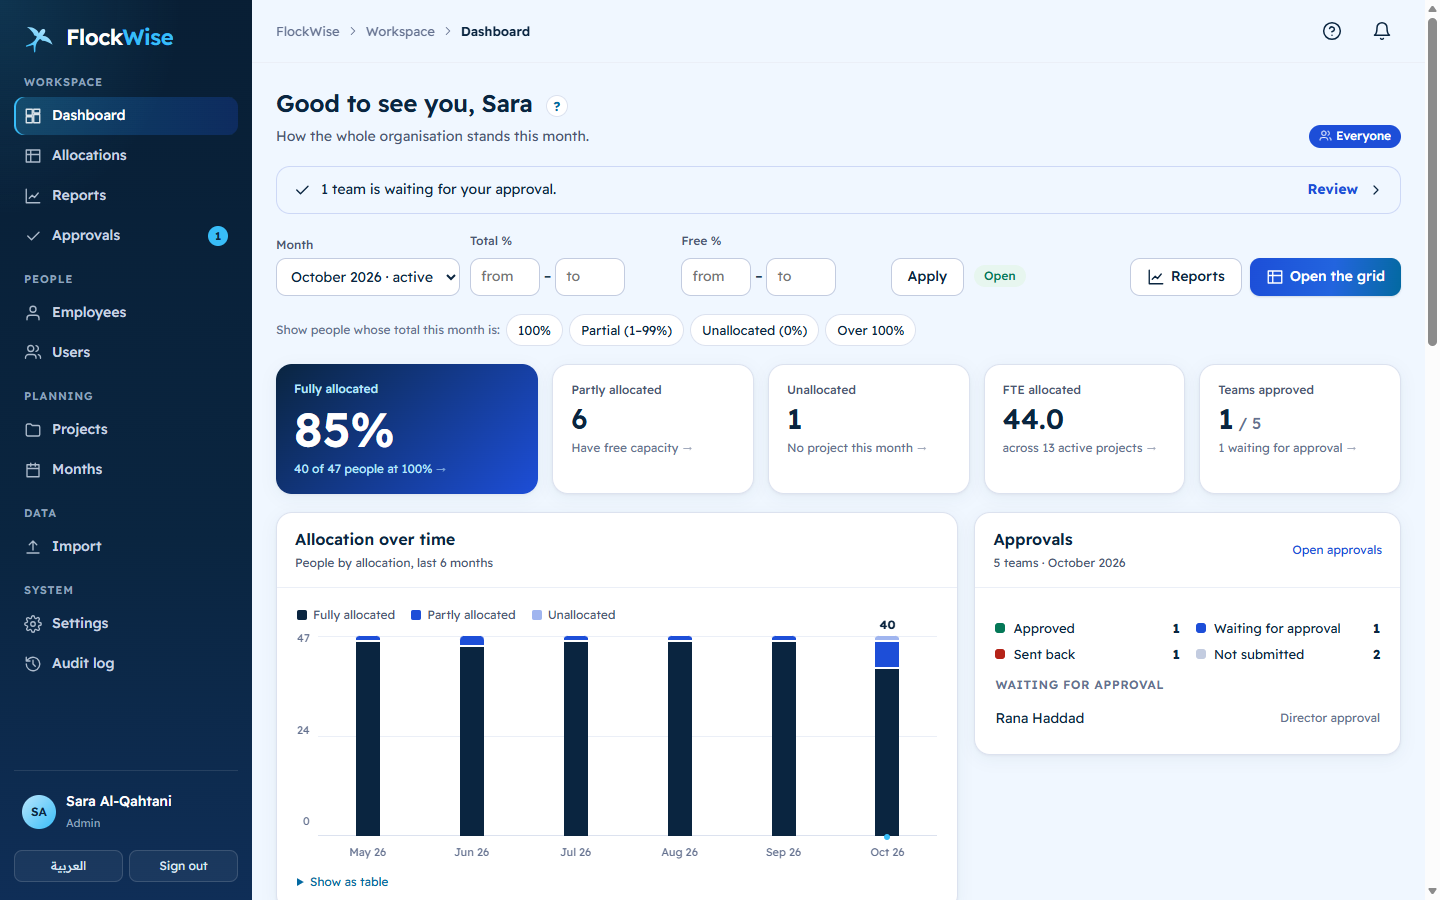
Task: Click the Free % from field
Action: pos(716,277)
